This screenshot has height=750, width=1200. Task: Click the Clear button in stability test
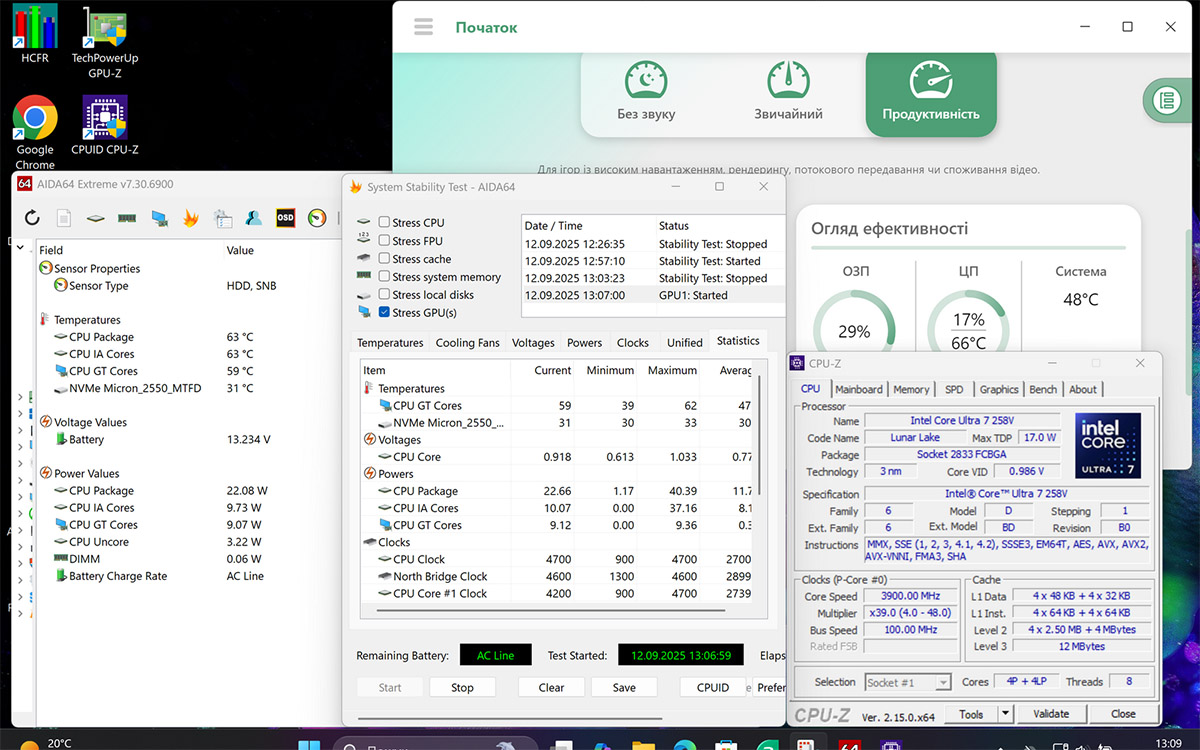click(551, 687)
